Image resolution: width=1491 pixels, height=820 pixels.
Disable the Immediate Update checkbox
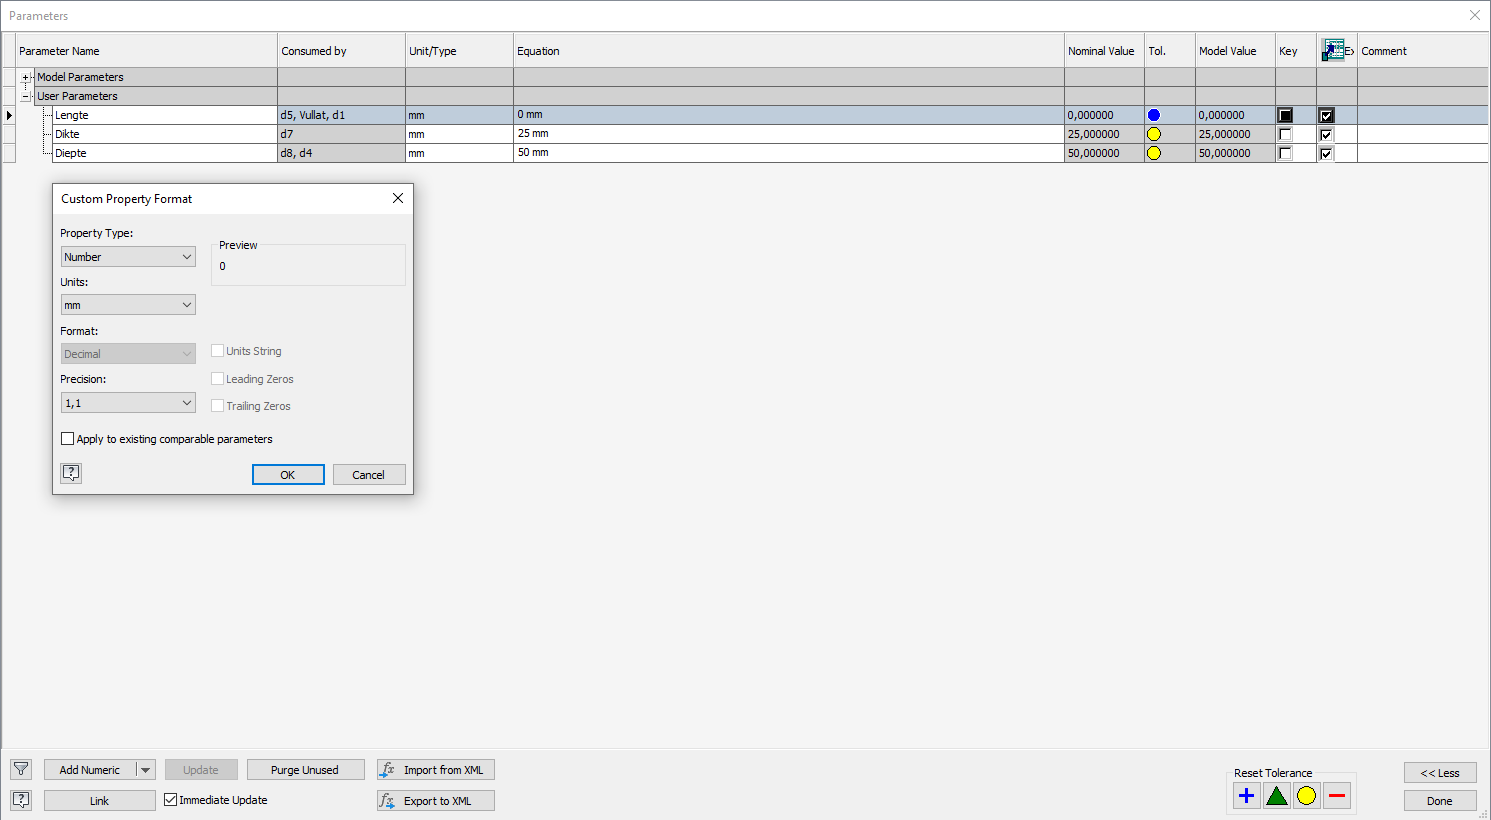tap(172, 800)
